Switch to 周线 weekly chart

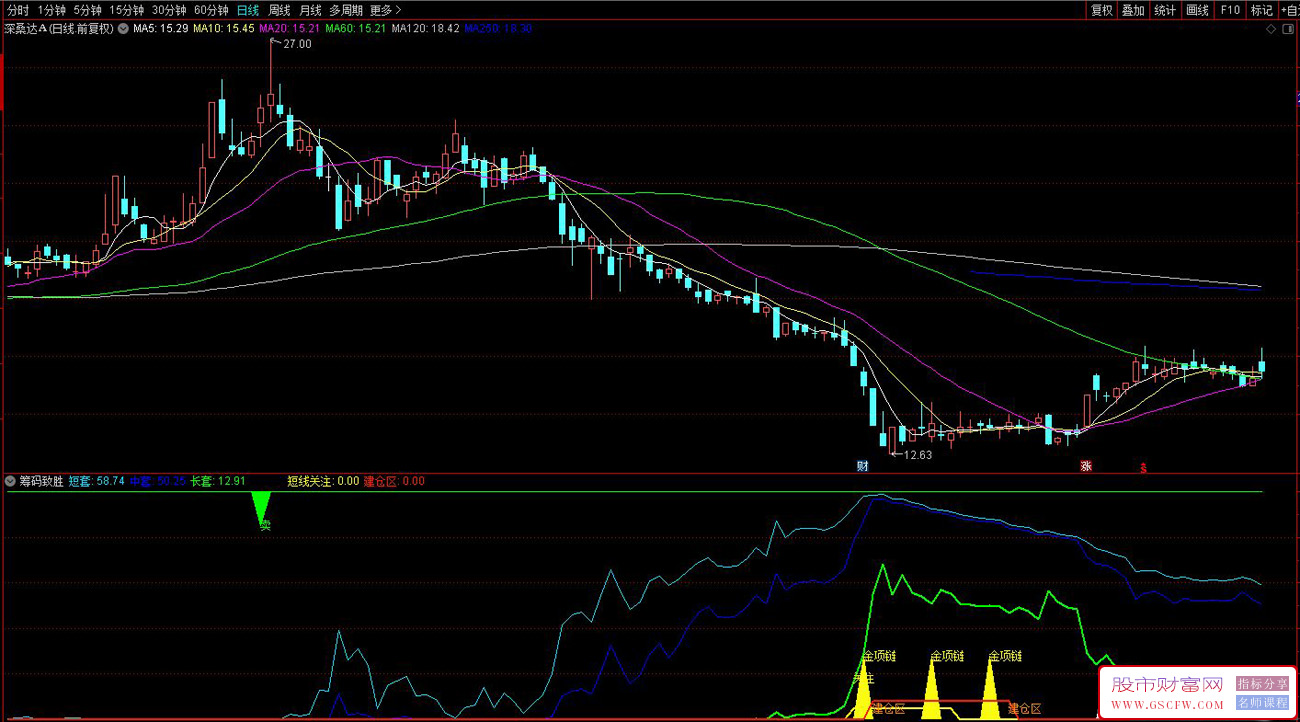tap(279, 10)
